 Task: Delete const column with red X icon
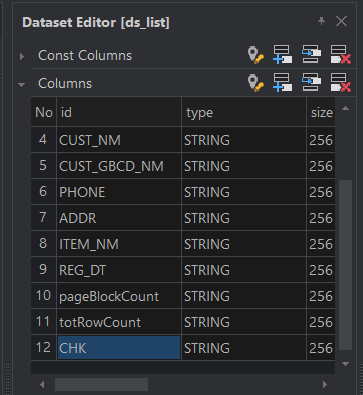click(x=341, y=54)
